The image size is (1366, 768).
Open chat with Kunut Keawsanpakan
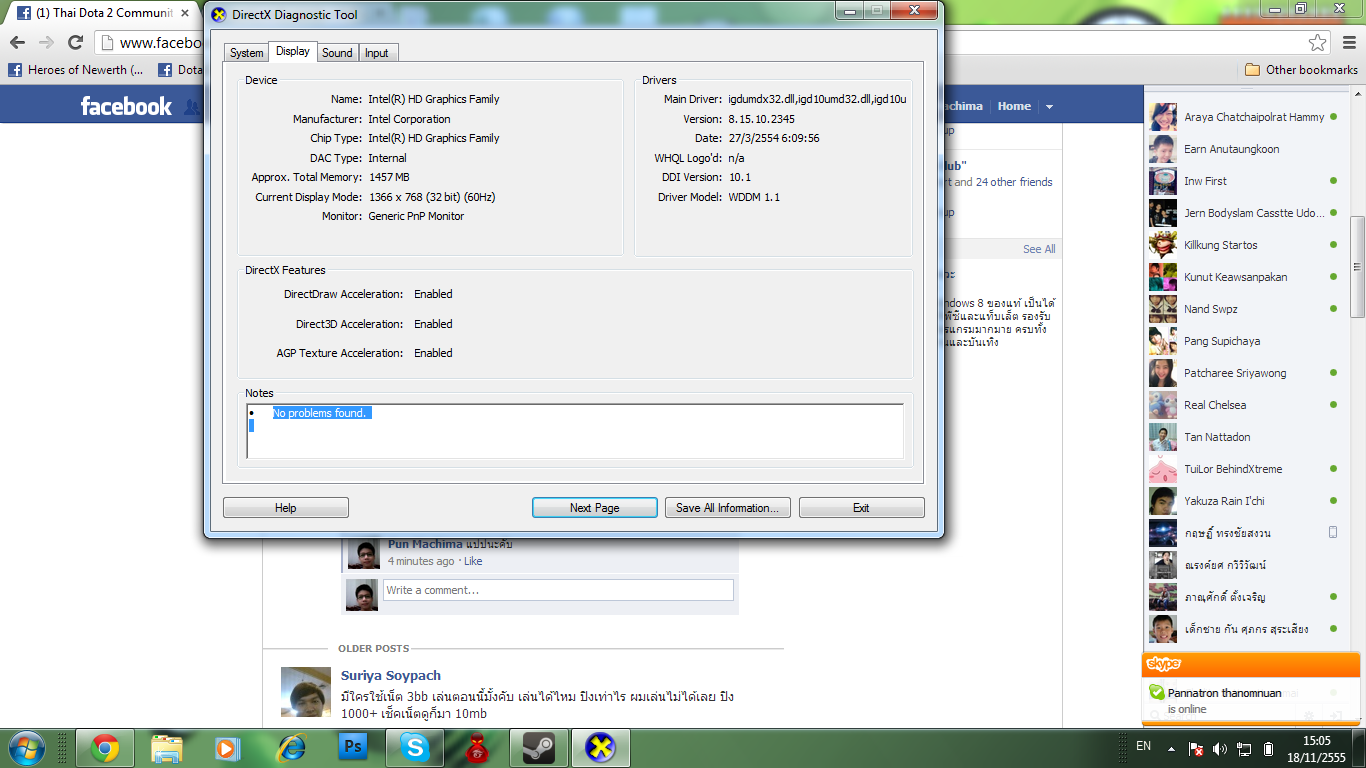pyautogui.click(x=1243, y=277)
